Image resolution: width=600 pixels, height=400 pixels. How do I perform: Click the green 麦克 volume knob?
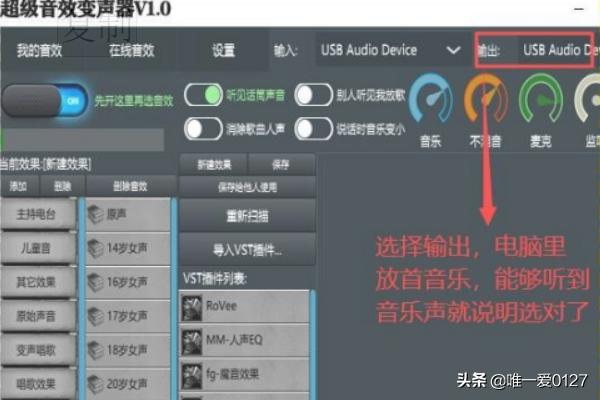541,99
